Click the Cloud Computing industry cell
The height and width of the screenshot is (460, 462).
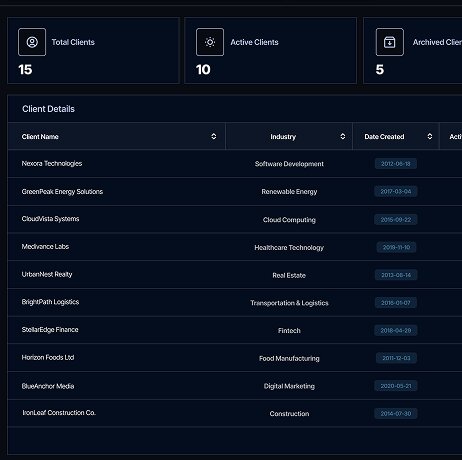(289, 220)
